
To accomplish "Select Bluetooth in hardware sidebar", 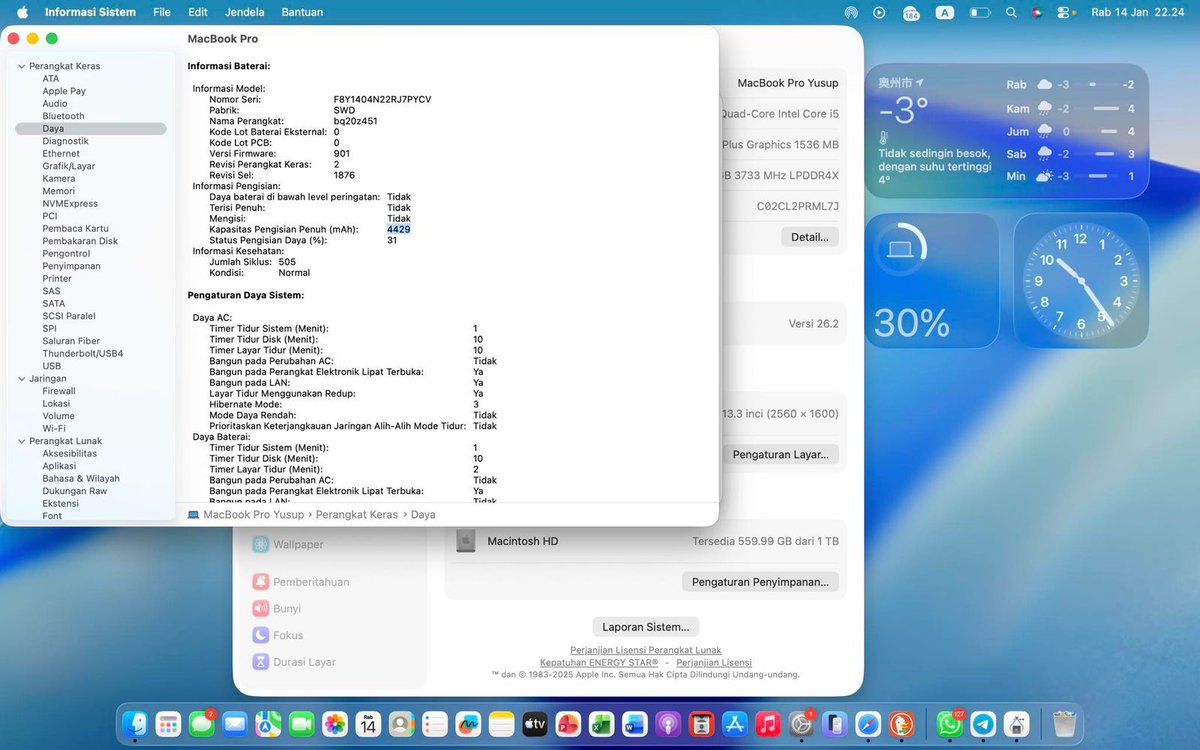I will [x=63, y=116].
